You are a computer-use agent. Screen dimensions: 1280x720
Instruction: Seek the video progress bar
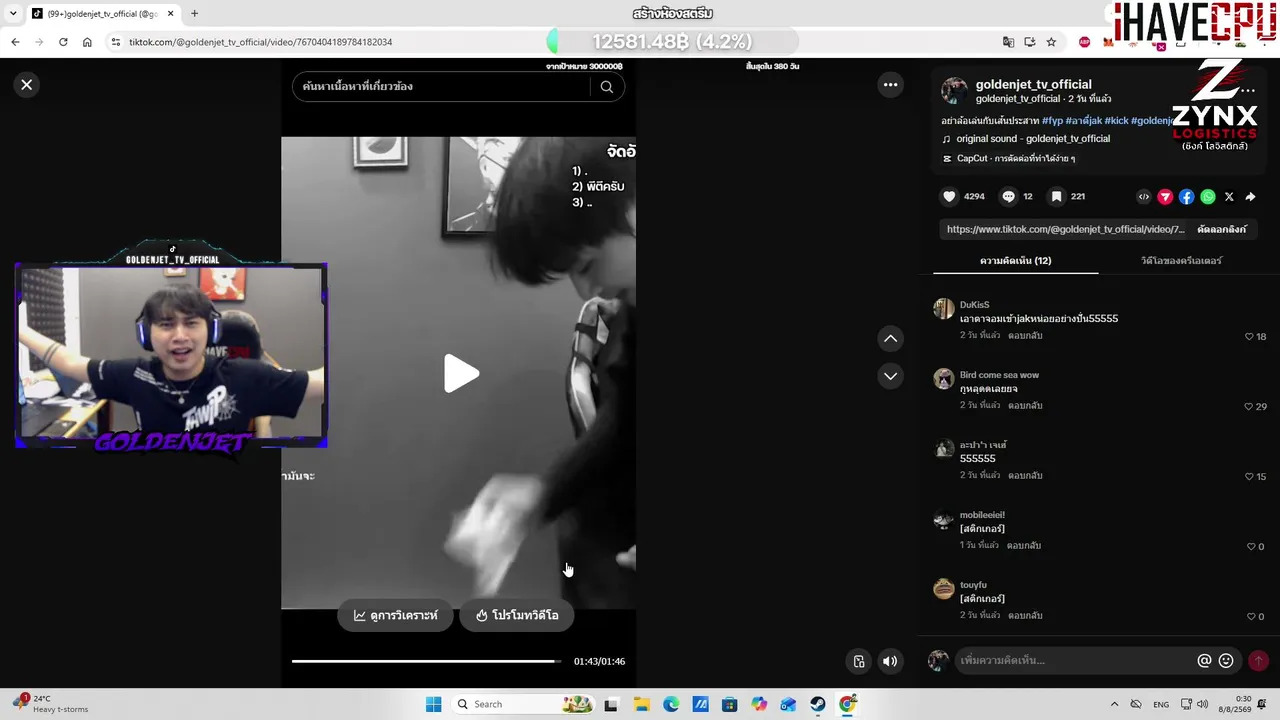coord(427,661)
